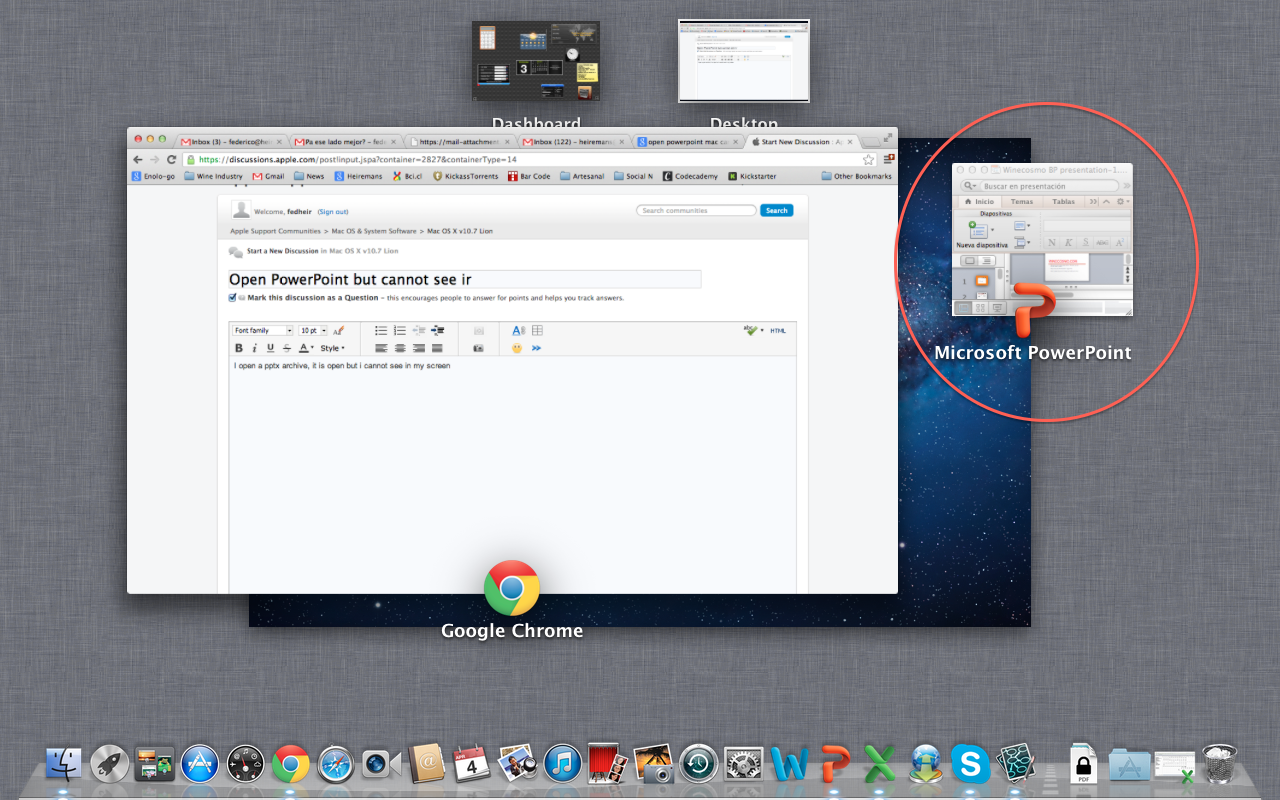Open PowerPoint ribbon gear settings menu

1122,201
